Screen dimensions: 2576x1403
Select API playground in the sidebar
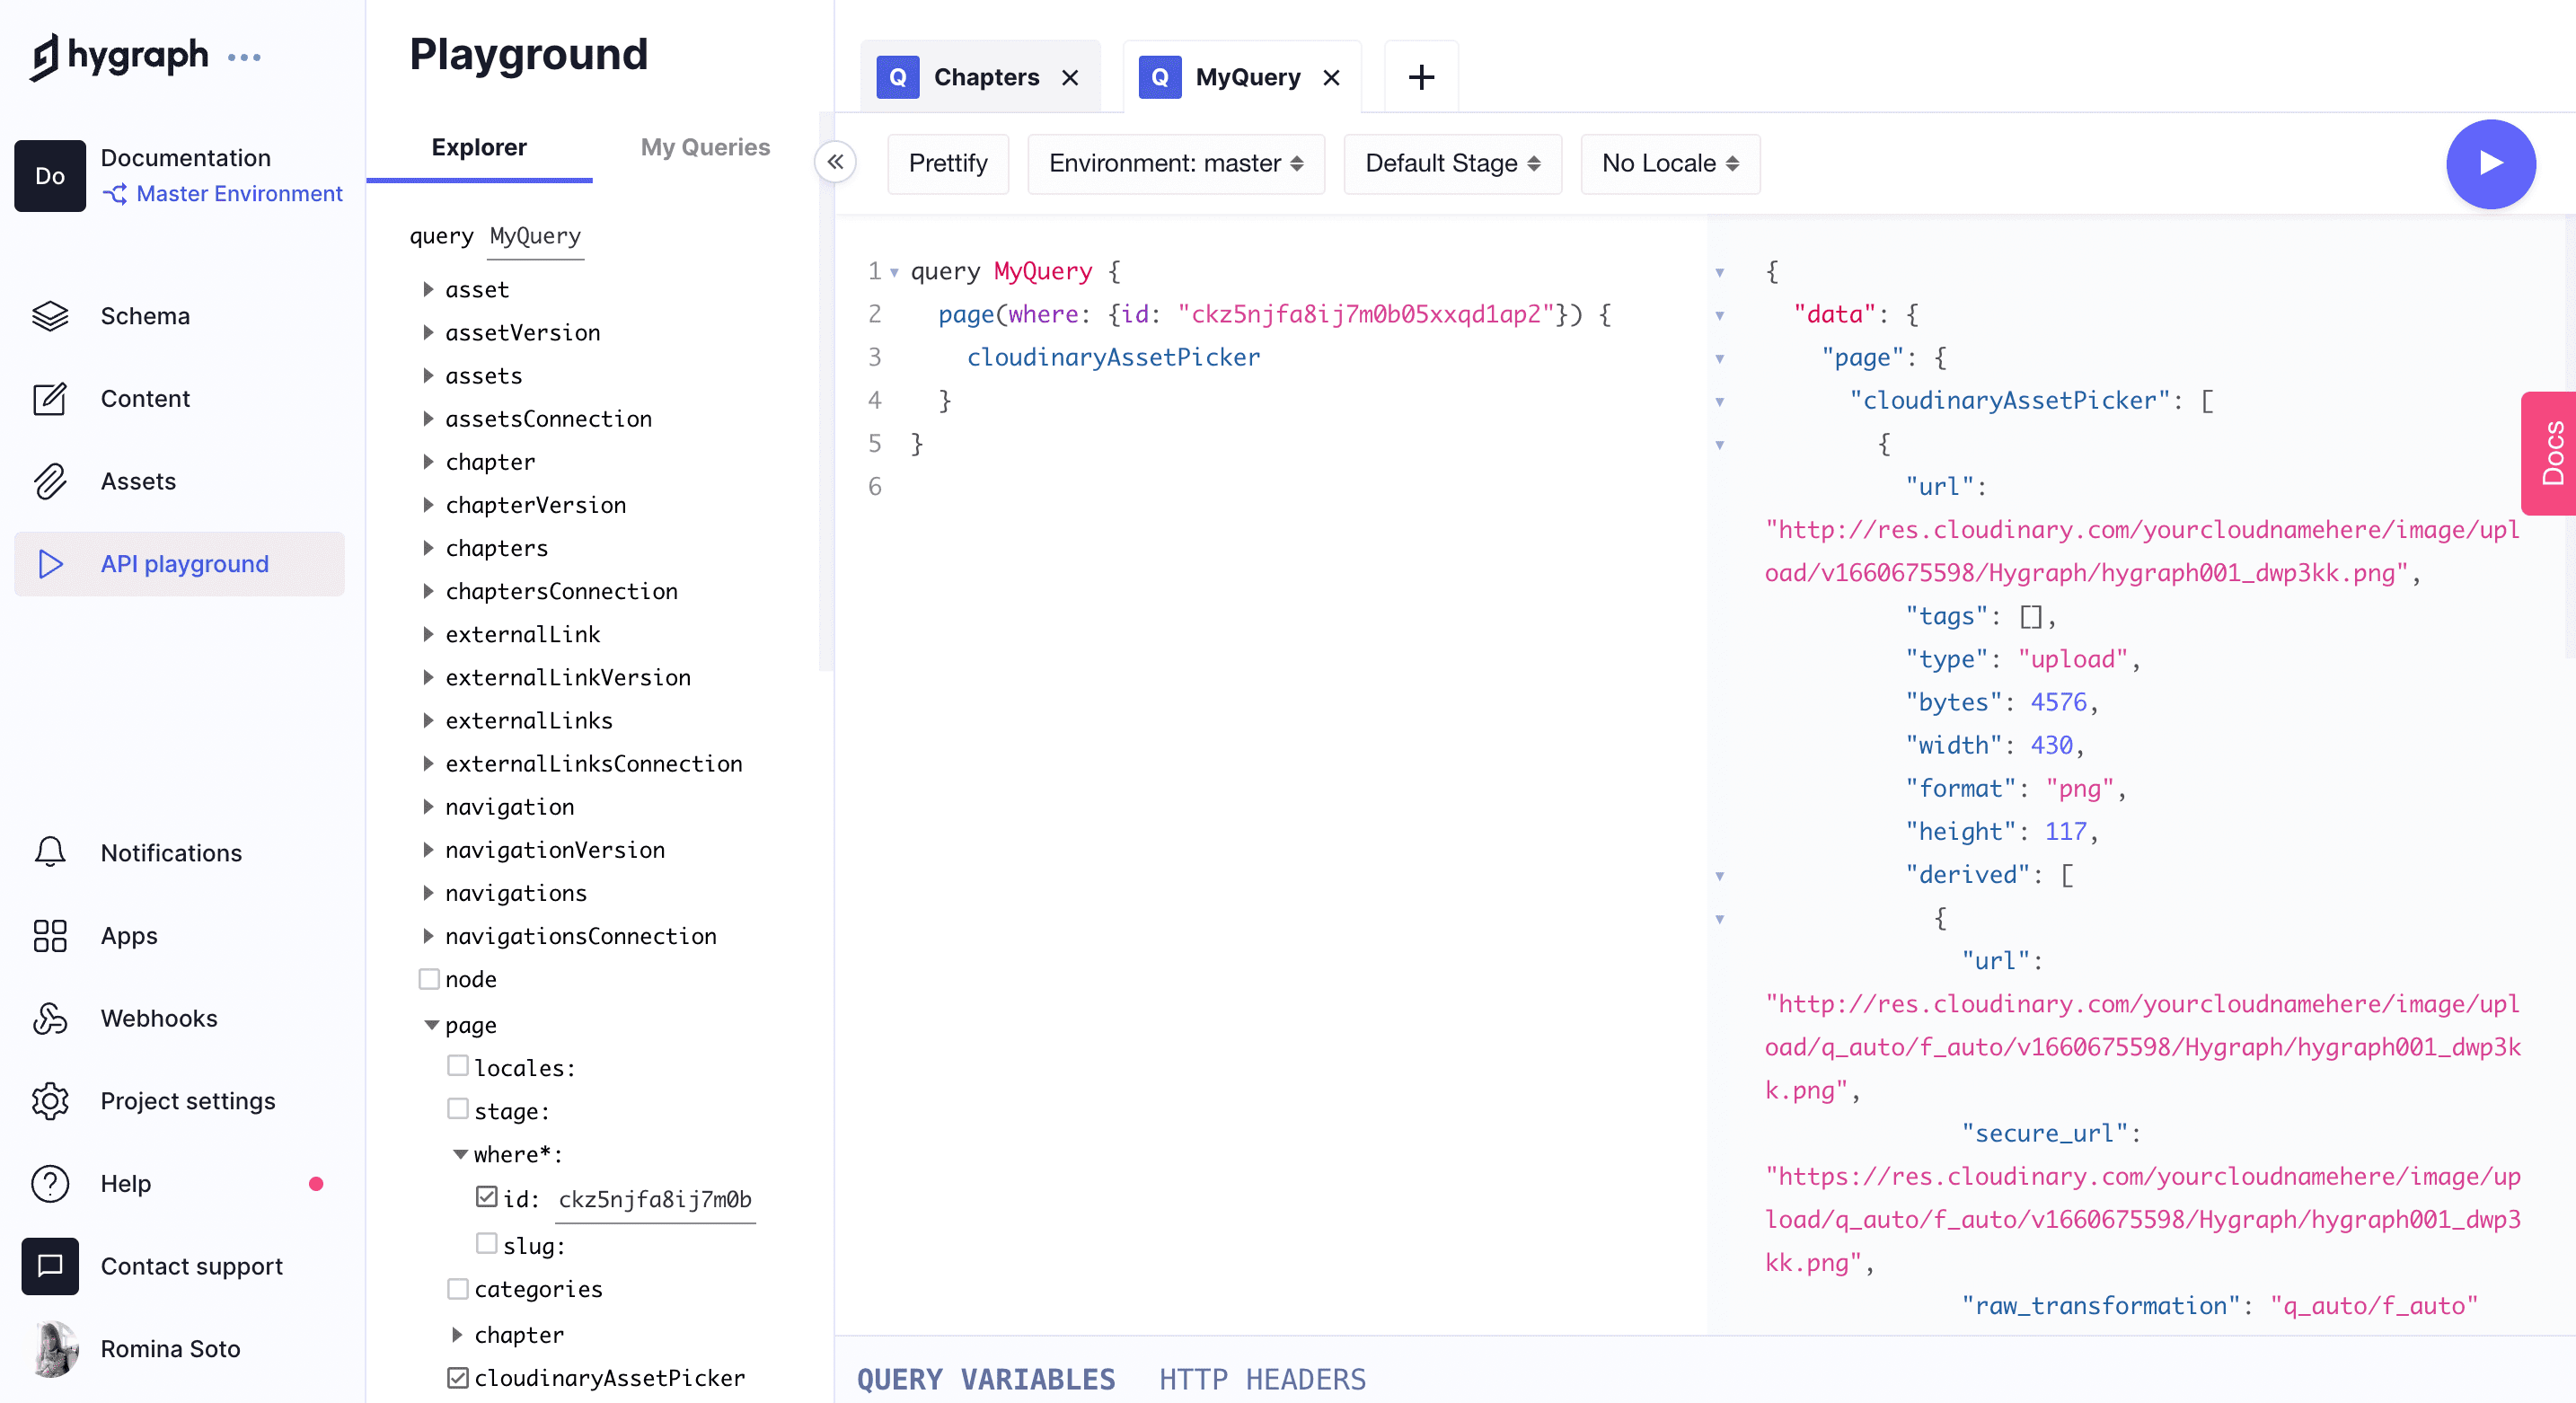click(184, 563)
